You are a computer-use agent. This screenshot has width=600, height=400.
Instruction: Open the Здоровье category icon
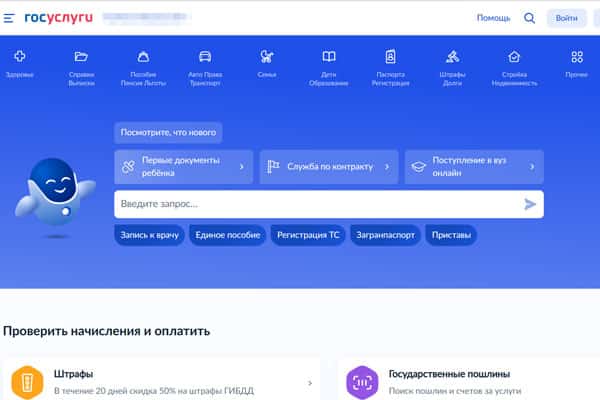click(x=20, y=57)
